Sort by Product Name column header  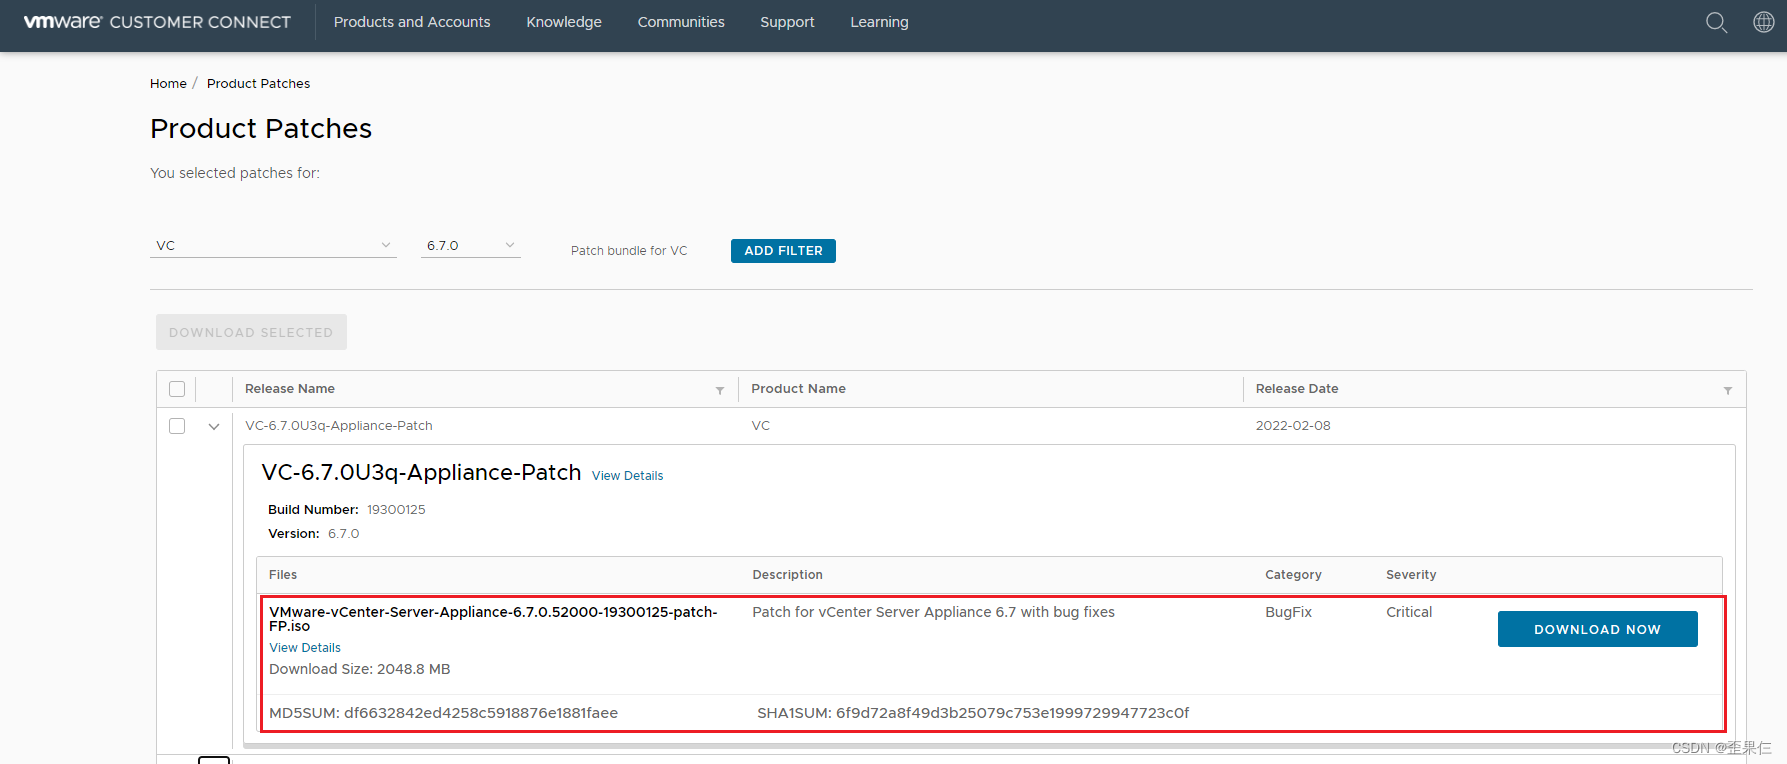(798, 389)
